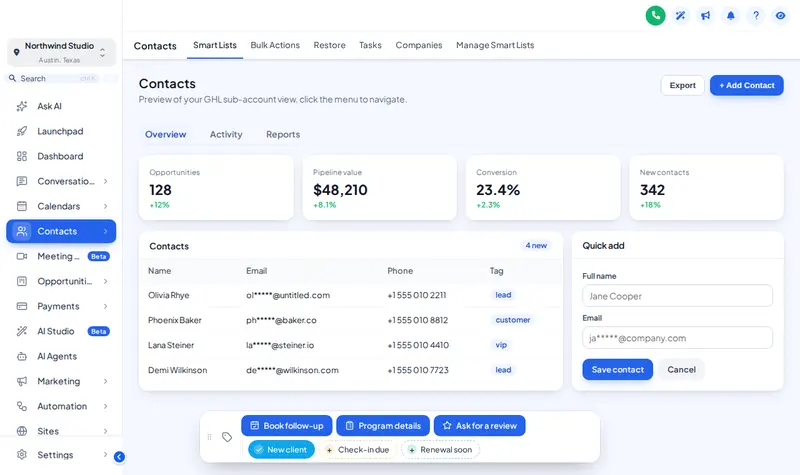
Task: Click the Save contact button
Action: pyautogui.click(x=617, y=369)
